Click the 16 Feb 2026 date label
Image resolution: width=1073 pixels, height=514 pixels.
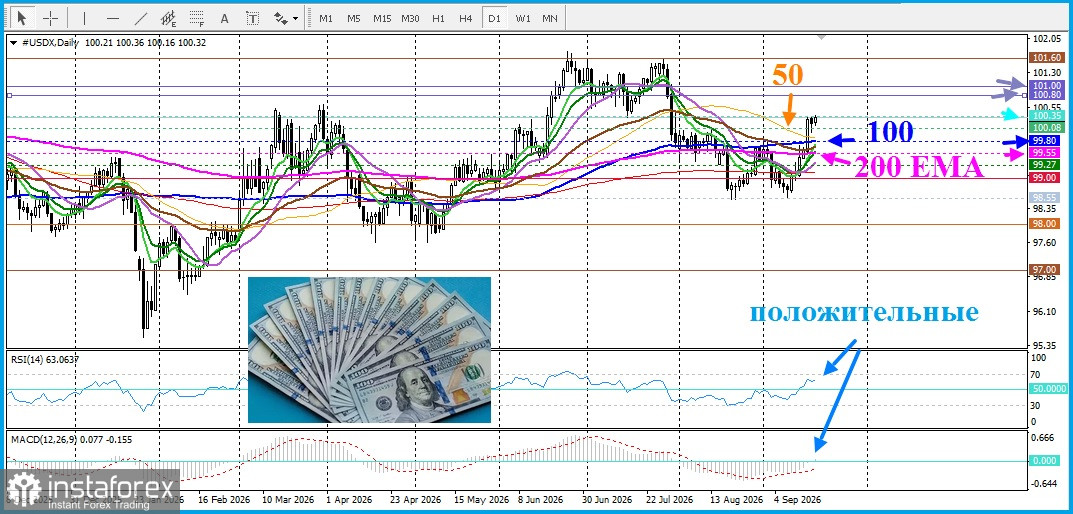click(225, 500)
